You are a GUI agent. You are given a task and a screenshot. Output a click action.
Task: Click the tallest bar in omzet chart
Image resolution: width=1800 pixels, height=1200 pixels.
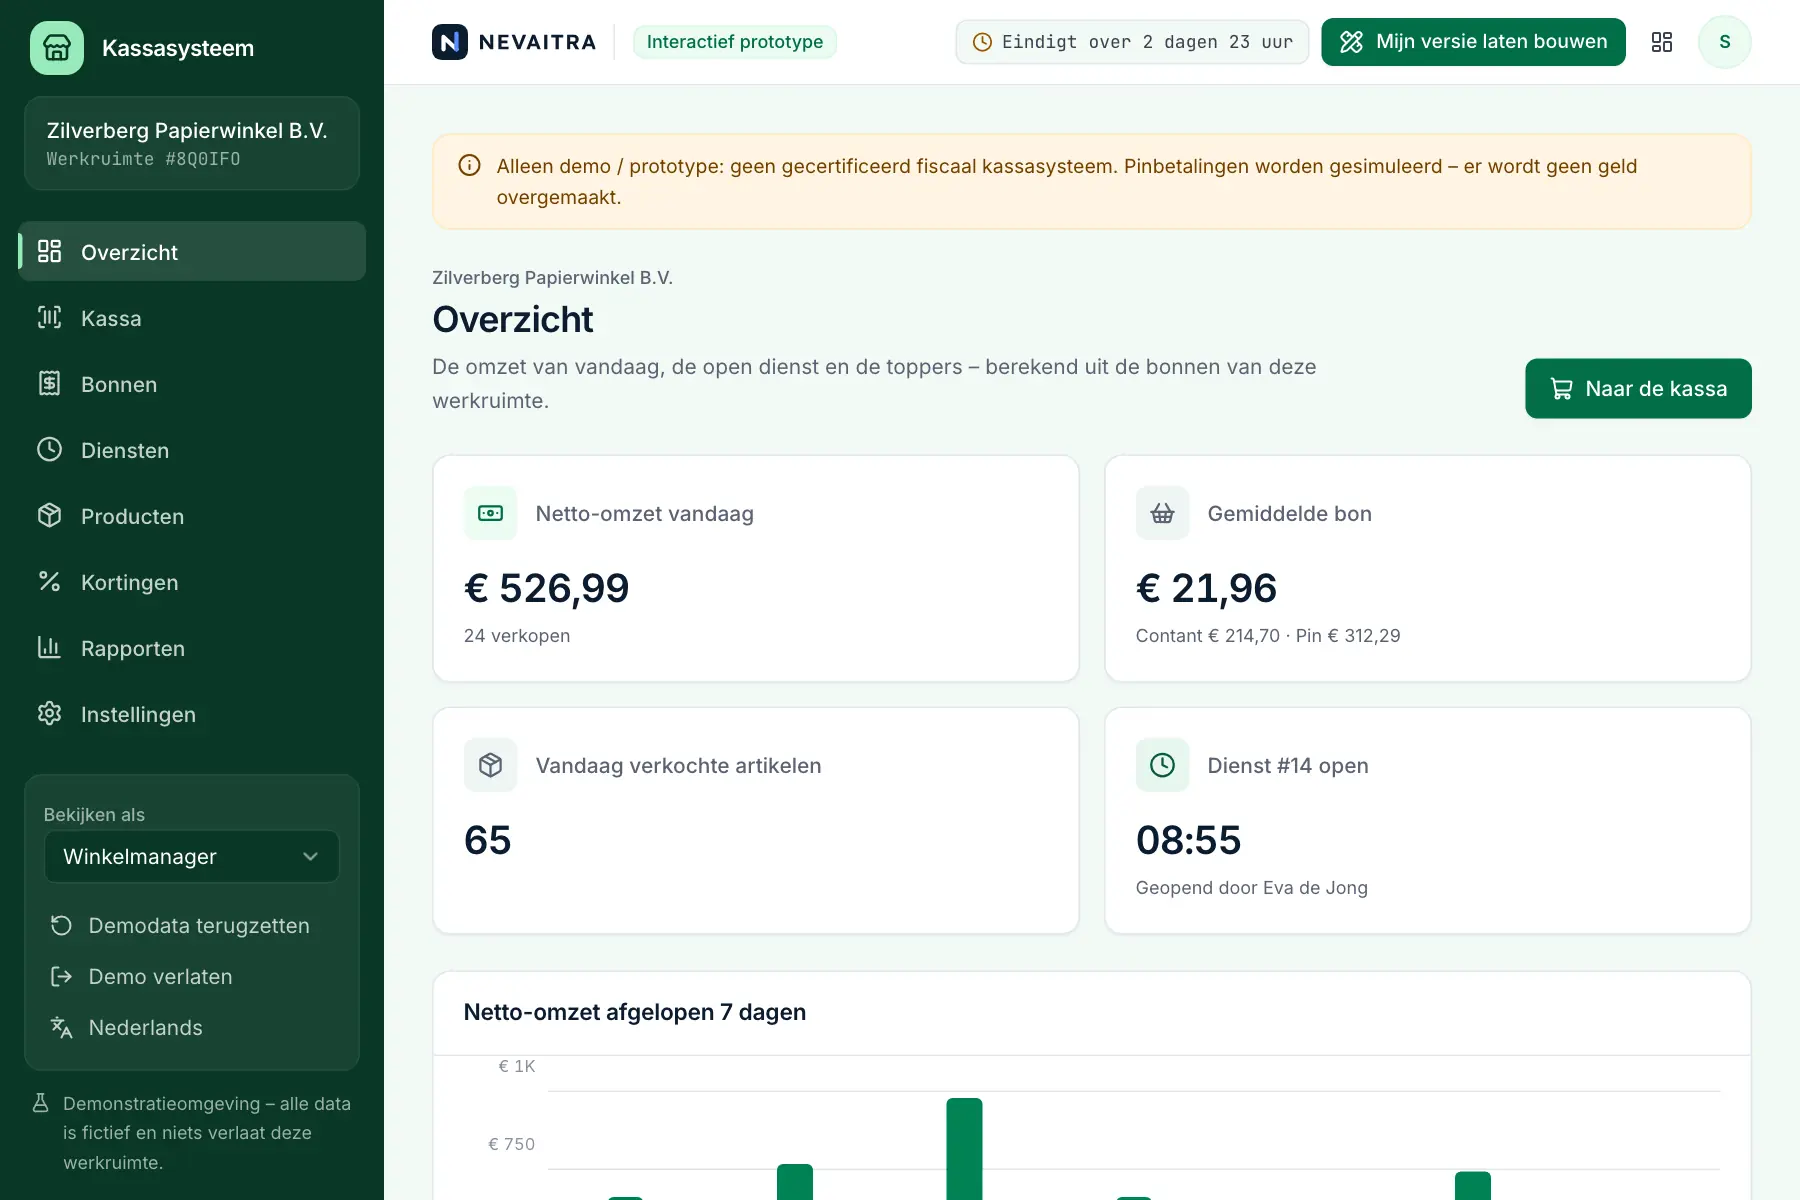(964, 1149)
